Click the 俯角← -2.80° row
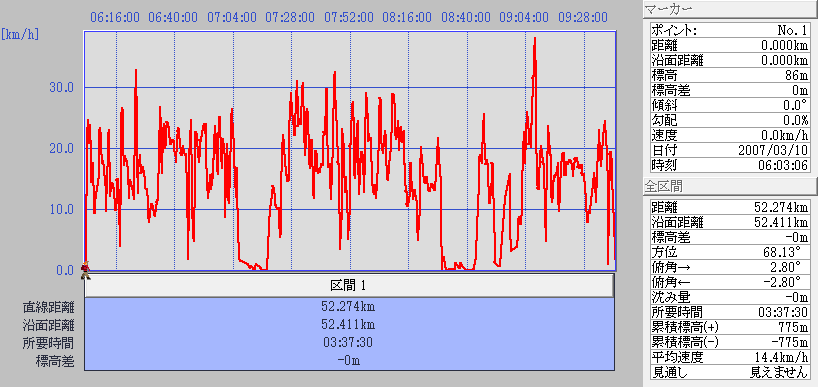818x387 pixels. pyautogui.click(x=730, y=282)
